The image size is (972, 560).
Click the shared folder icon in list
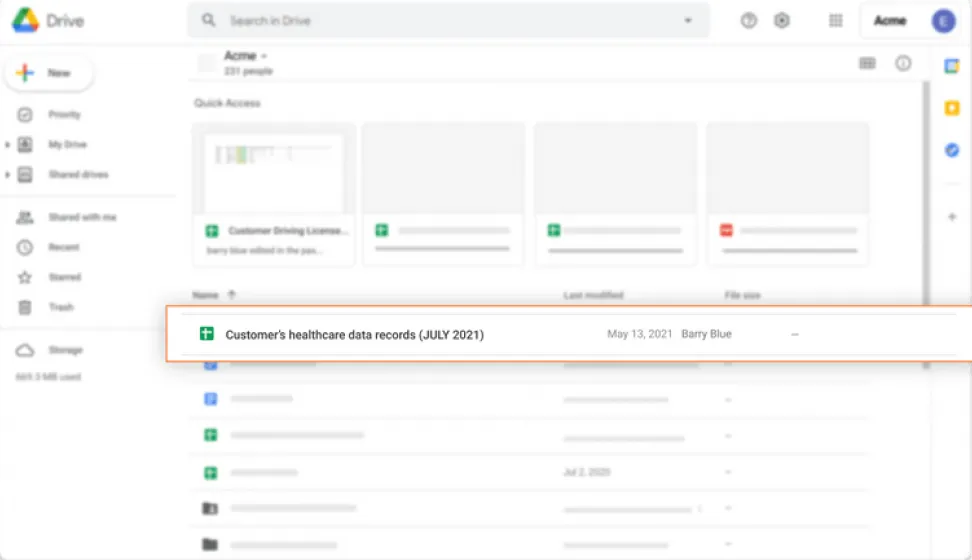[210, 509]
